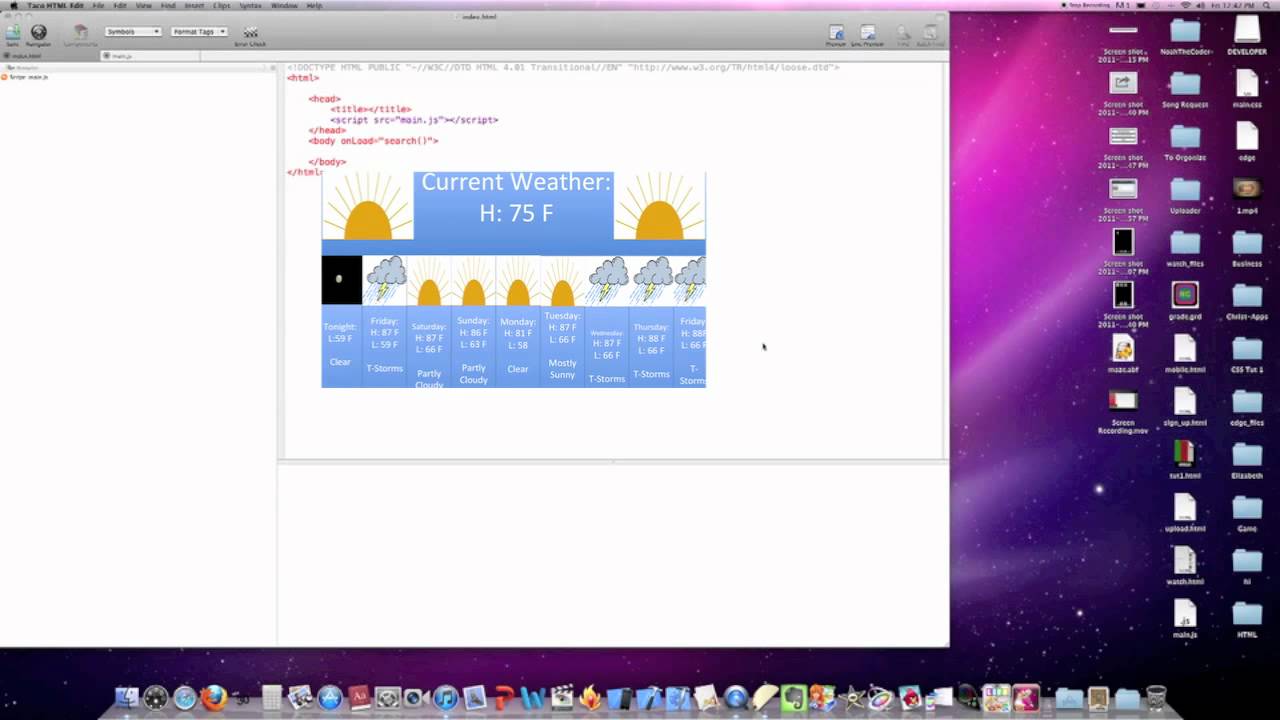The image size is (1280, 720).
Task: Select the sign_up.html file on desktop
Action: tap(1185, 406)
